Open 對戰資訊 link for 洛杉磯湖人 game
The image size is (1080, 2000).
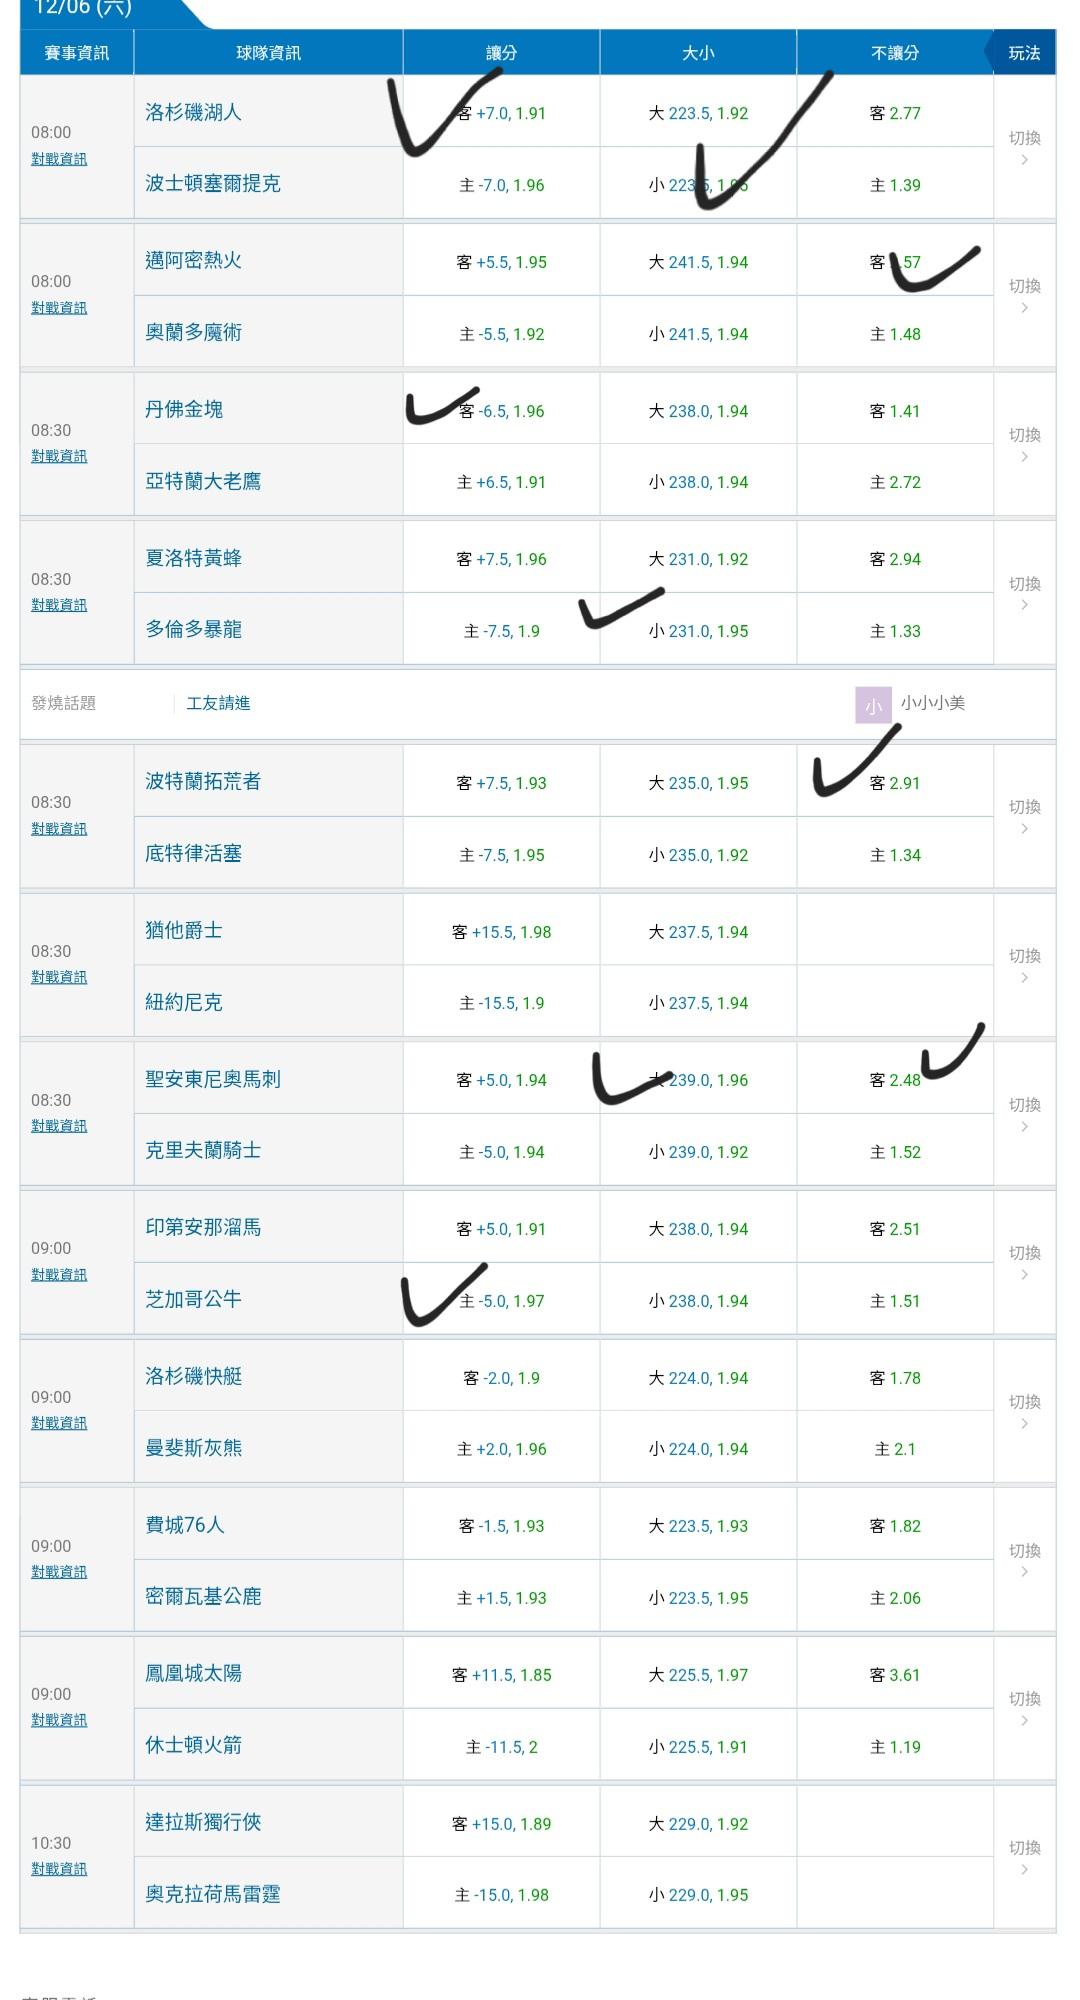(x=59, y=159)
